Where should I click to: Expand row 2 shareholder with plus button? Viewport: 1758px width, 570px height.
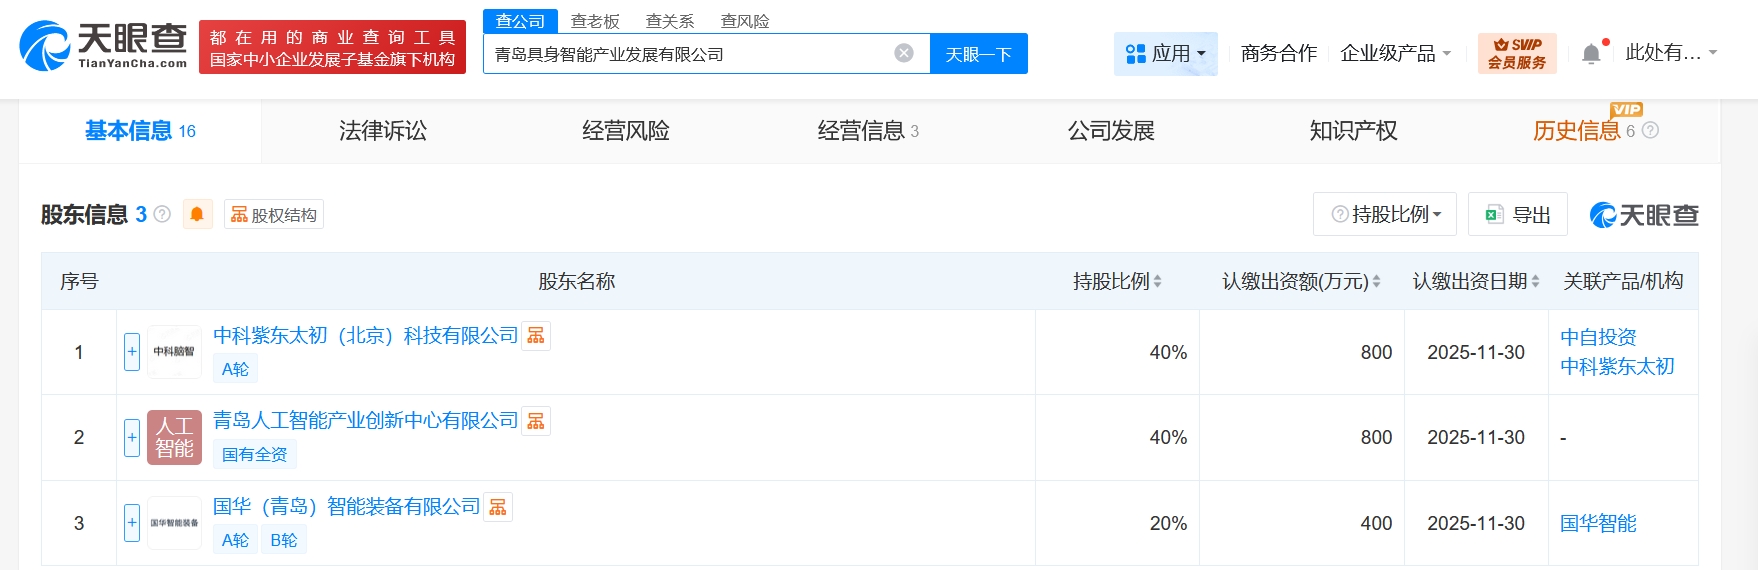click(x=132, y=437)
